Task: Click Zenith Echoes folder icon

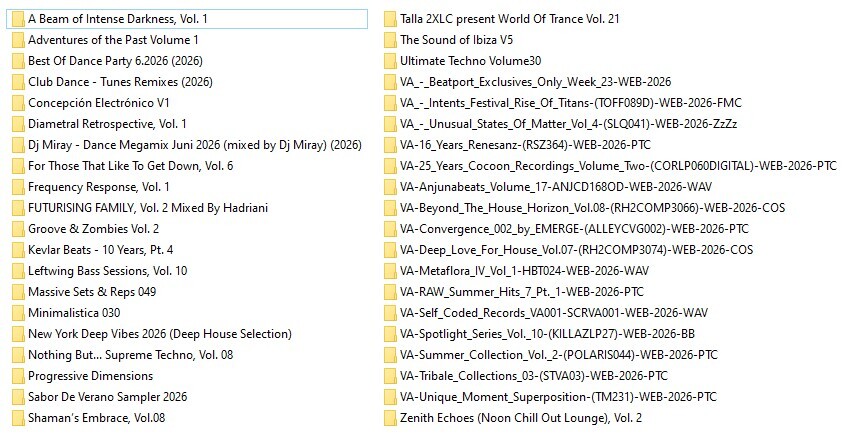Action: point(390,418)
